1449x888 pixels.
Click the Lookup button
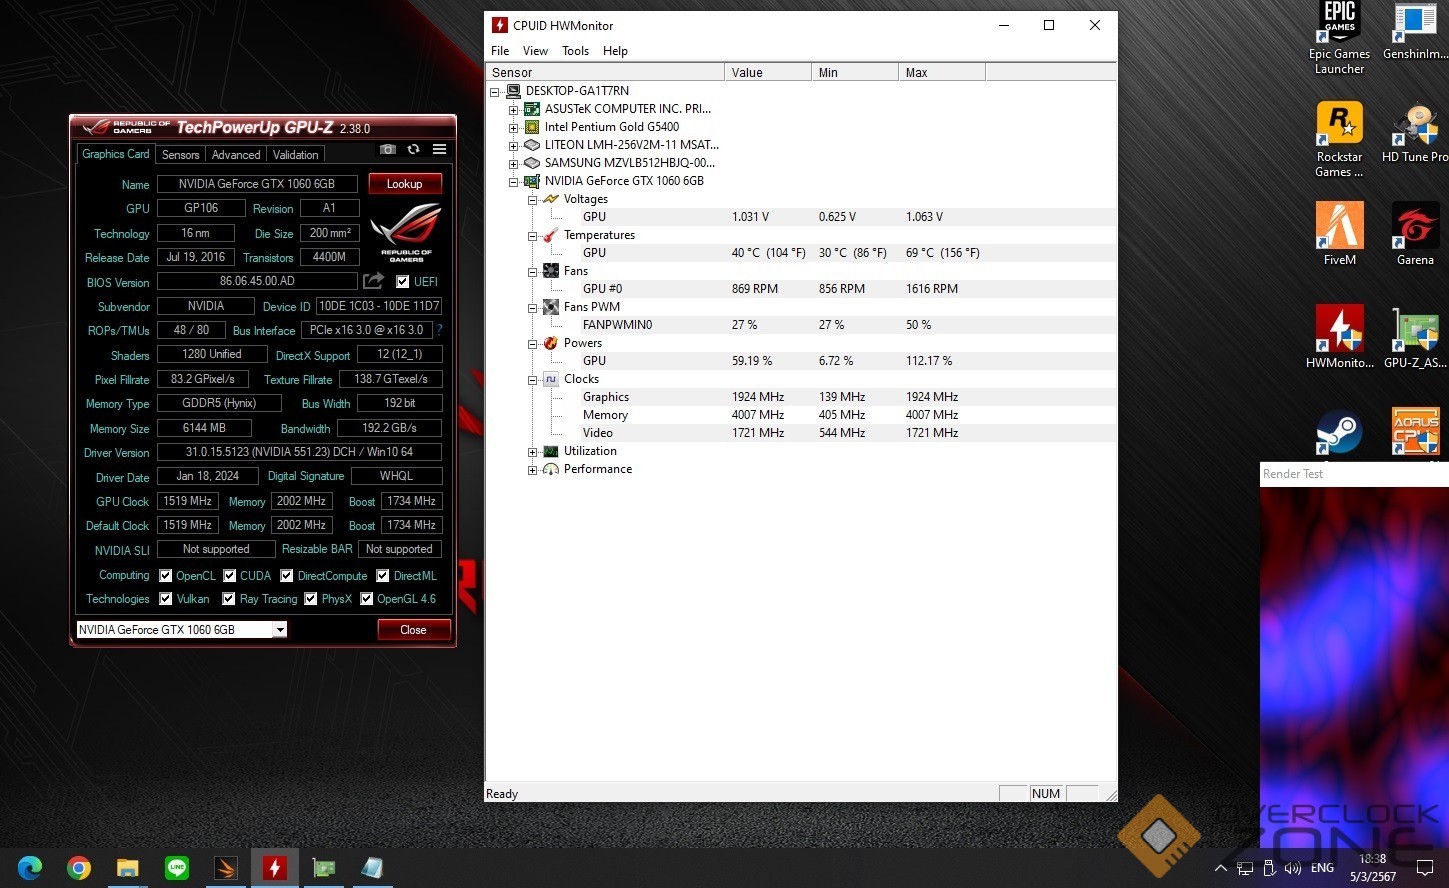click(405, 184)
